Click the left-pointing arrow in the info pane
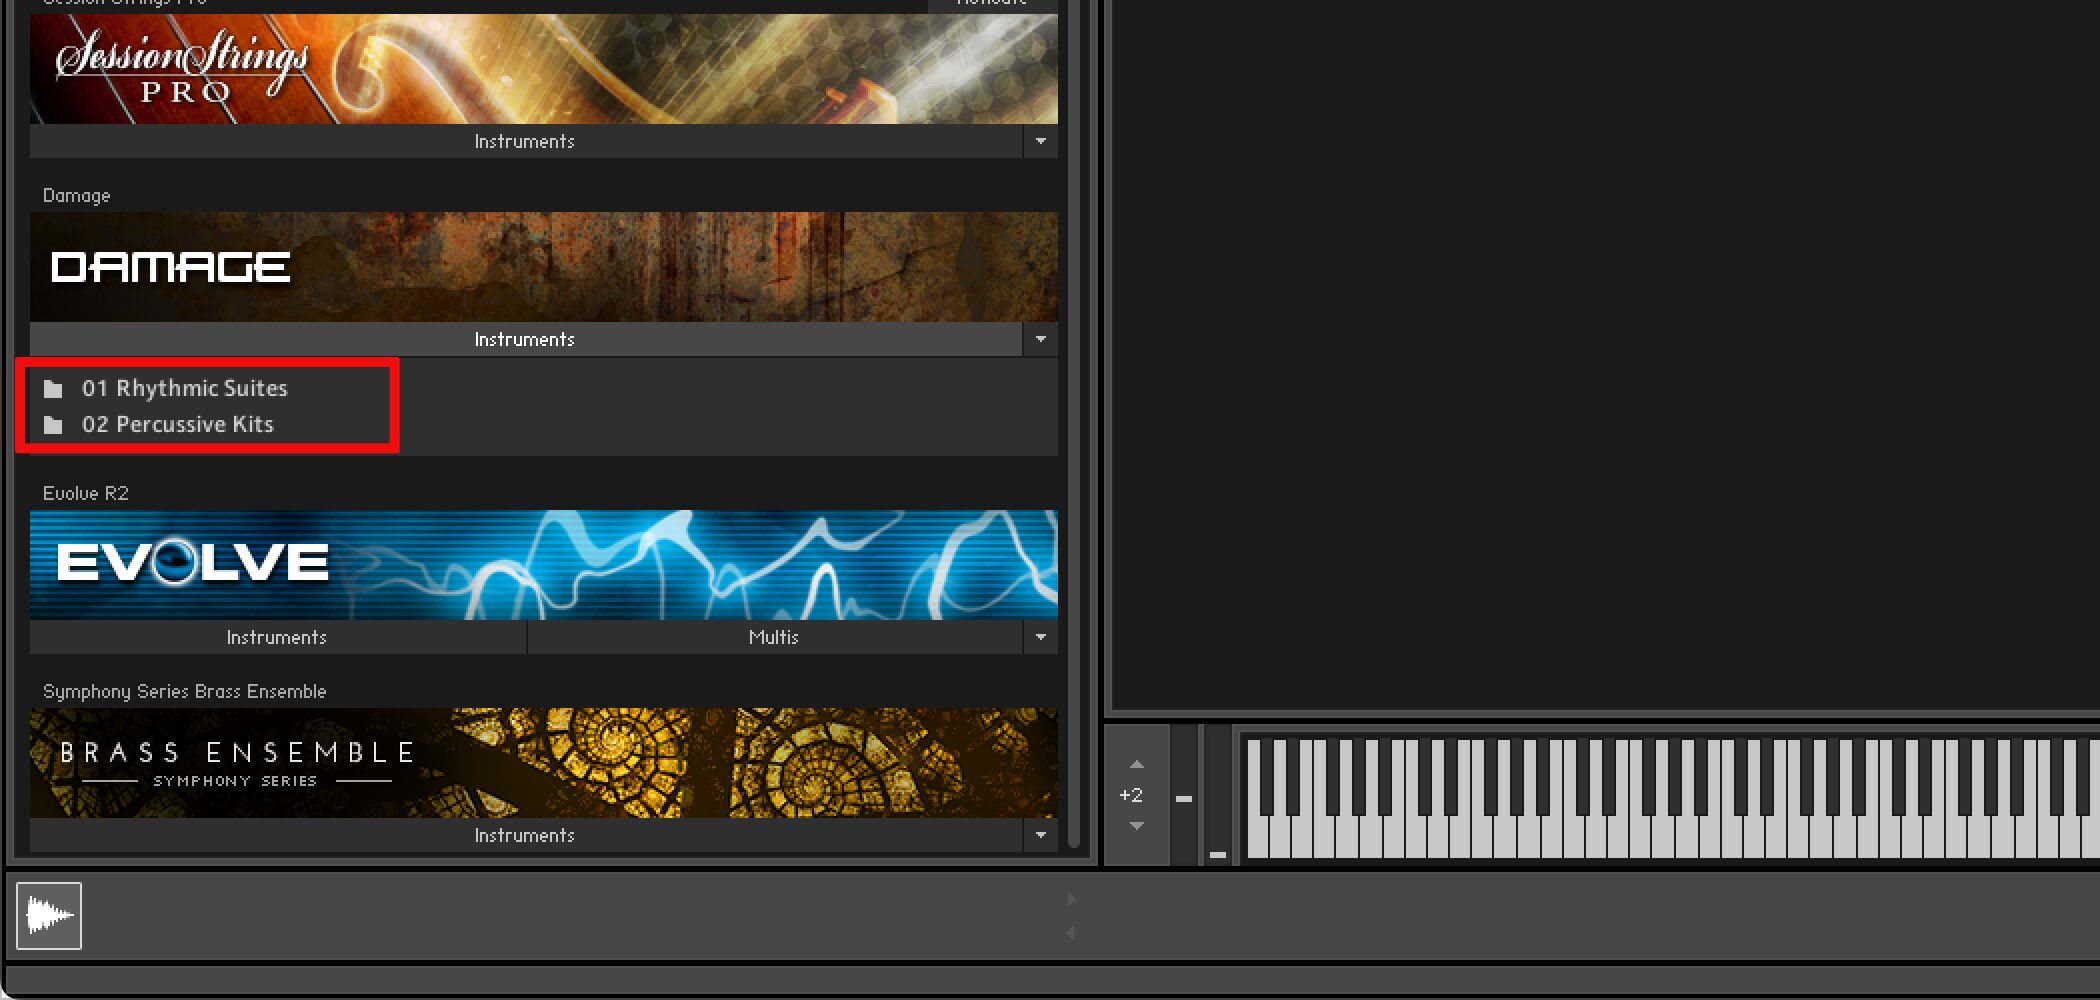The image size is (2100, 1000). tap(1071, 932)
